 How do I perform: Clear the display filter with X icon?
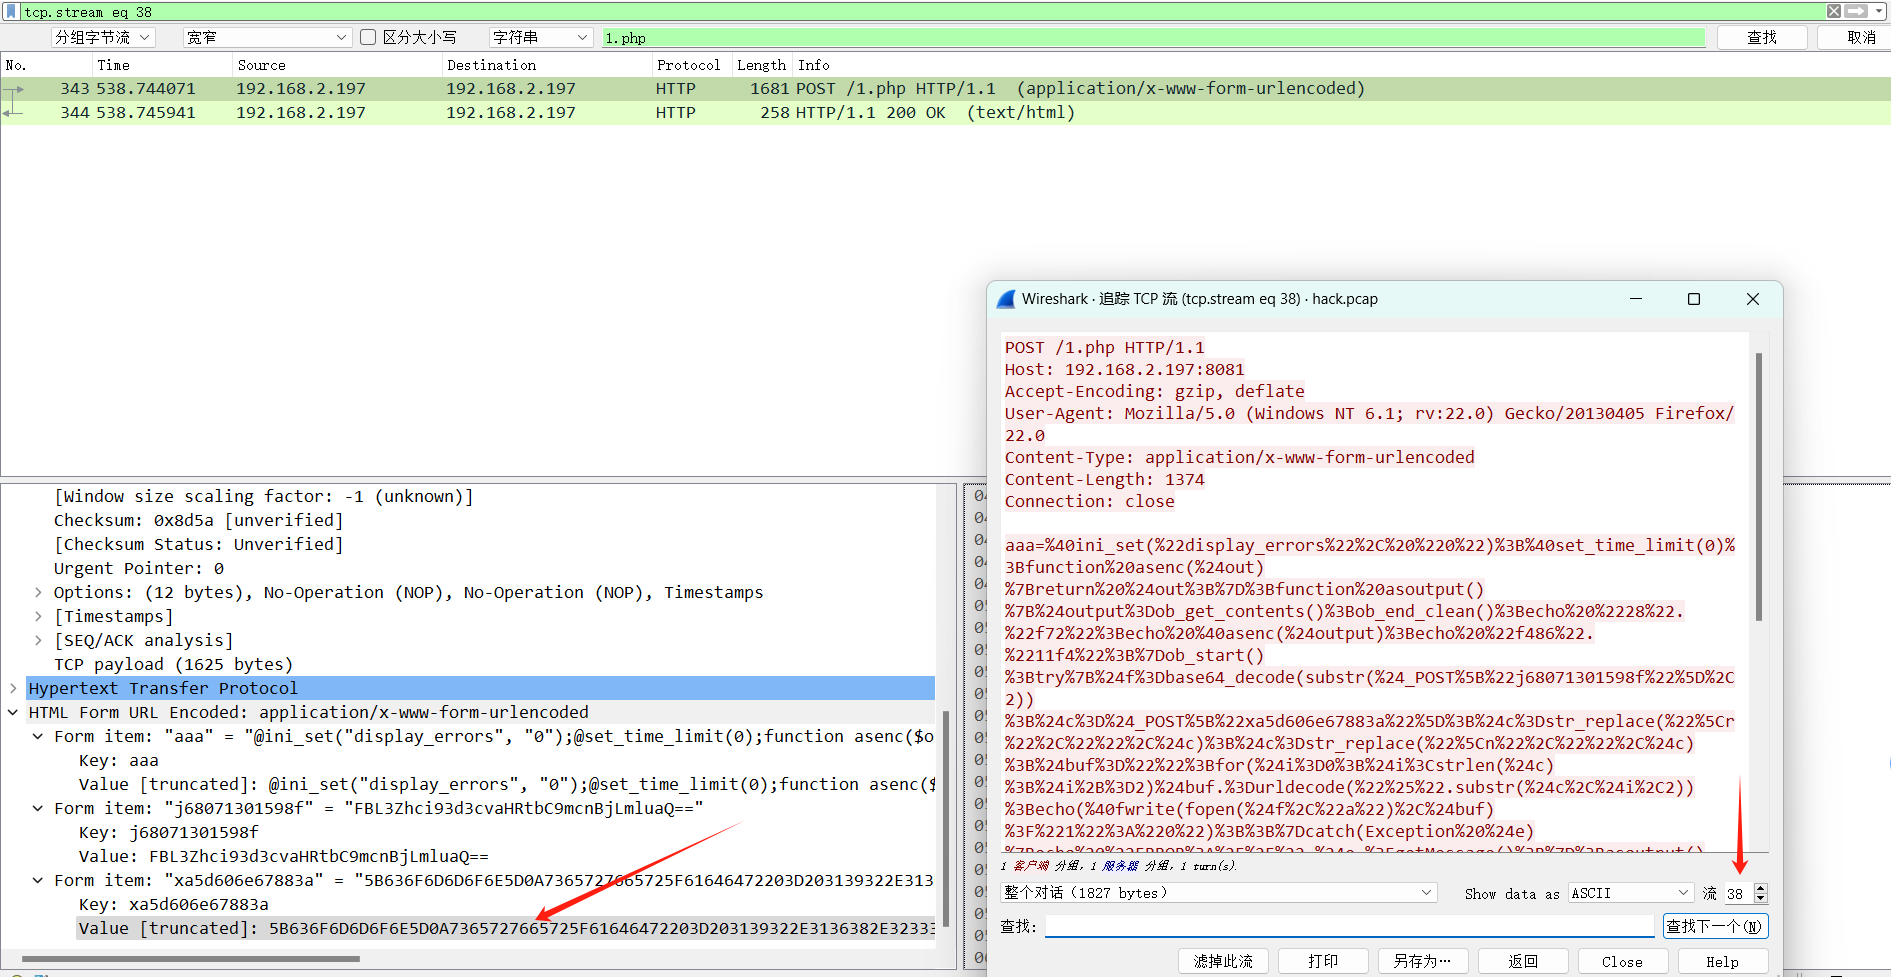(1833, 11)
